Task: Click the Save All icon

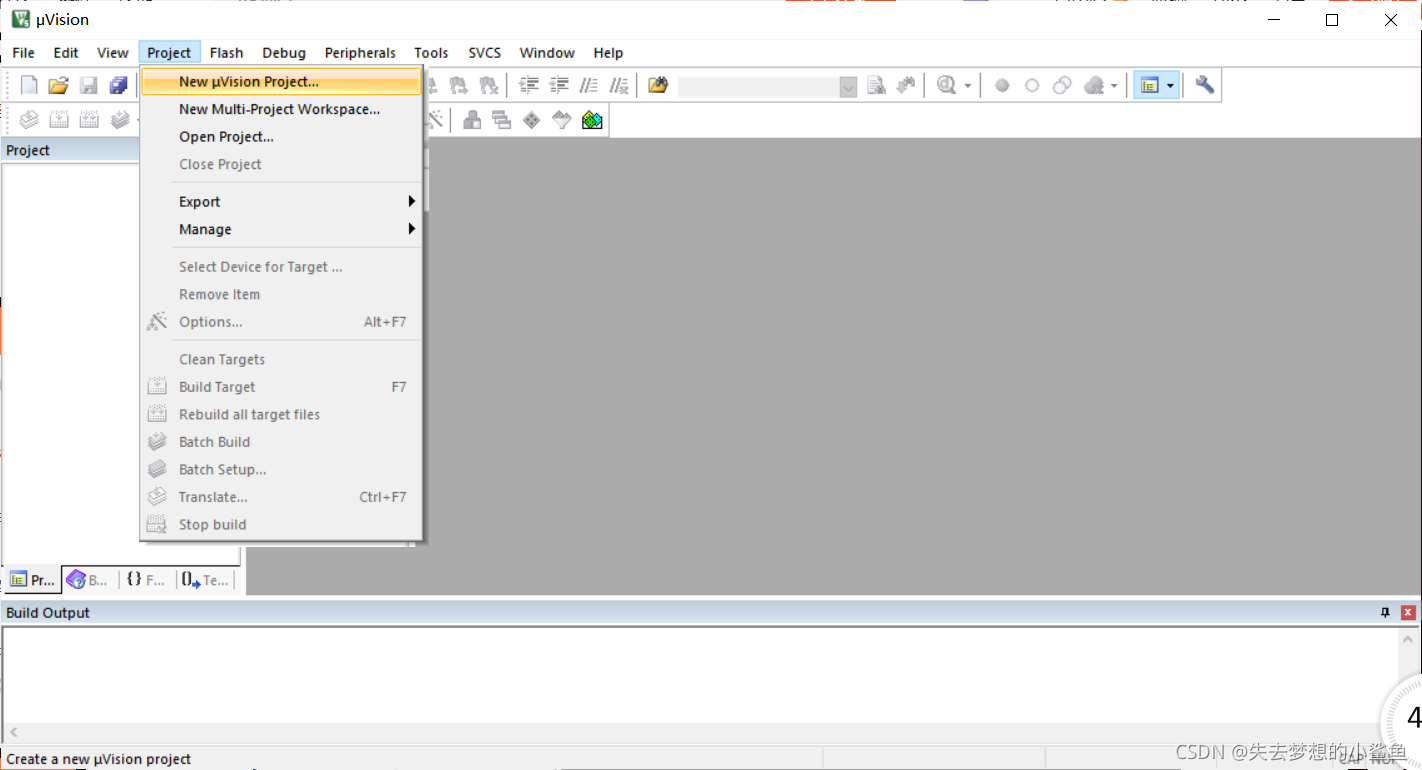Action: click(119, 86)
